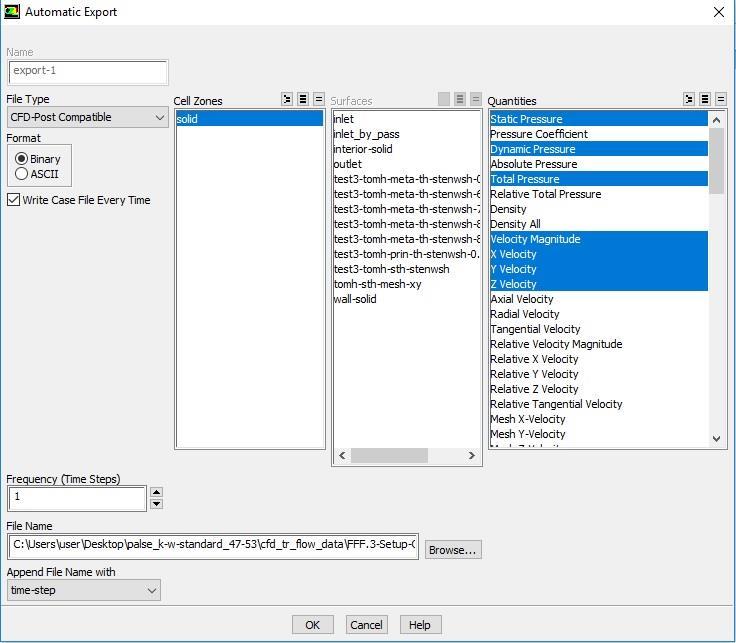Select the Density quantity

[x=599, y=209]
